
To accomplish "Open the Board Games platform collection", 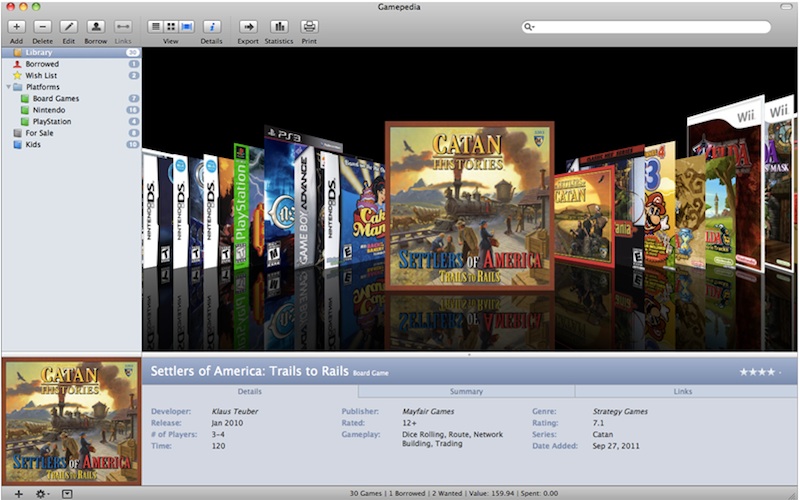I will [x=56, y=98].
